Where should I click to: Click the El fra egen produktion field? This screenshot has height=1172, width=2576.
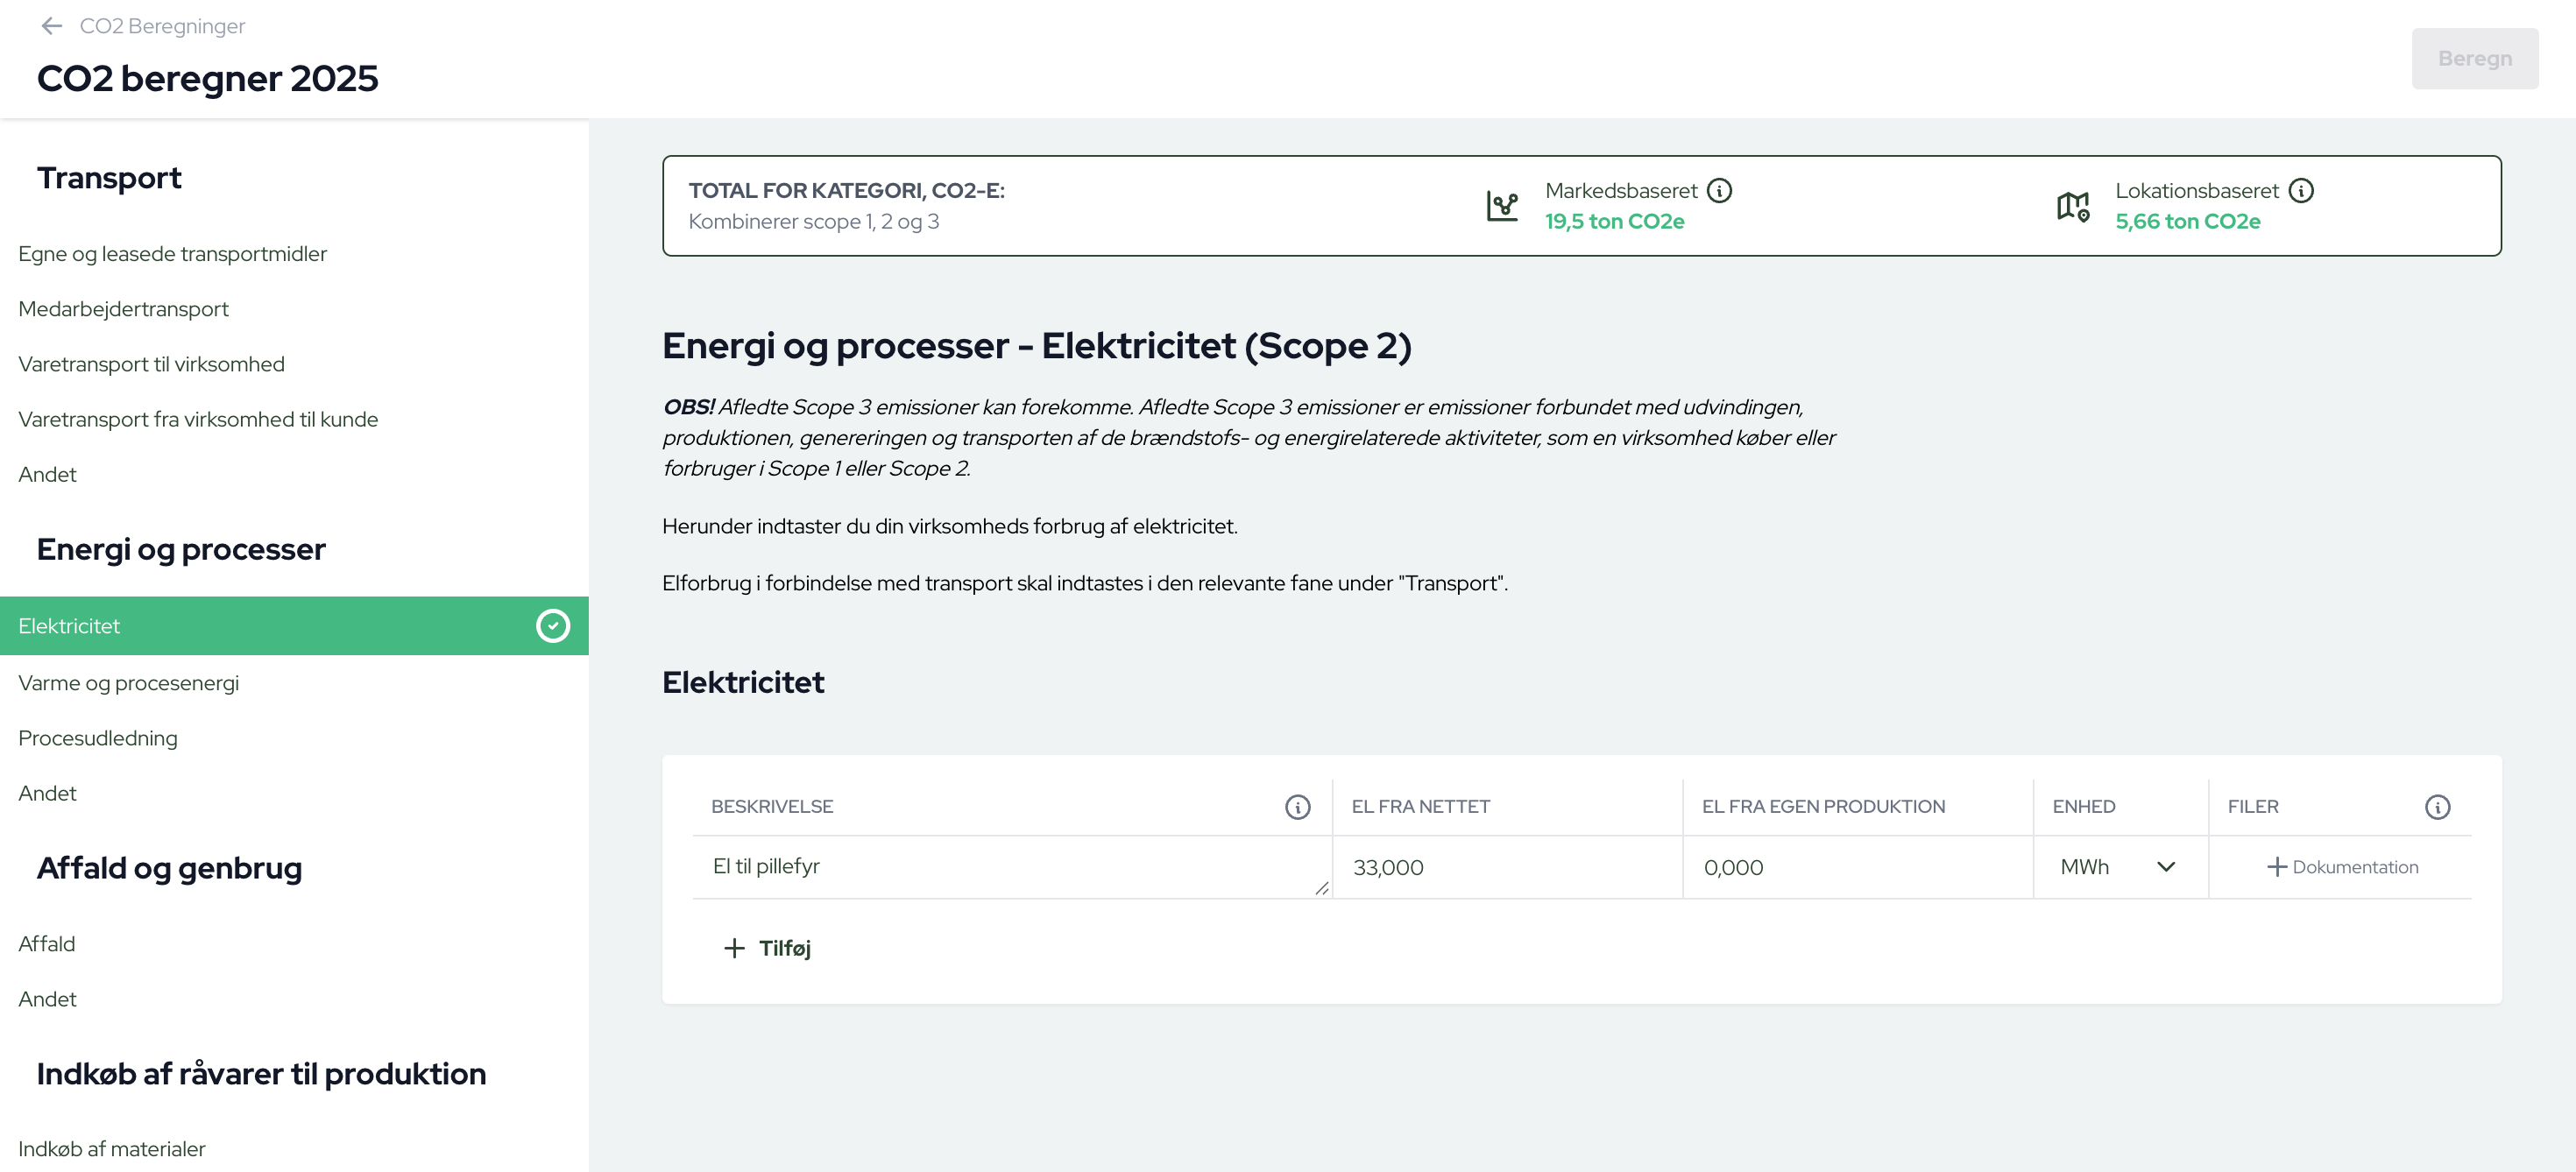(x=1856, y=867)
